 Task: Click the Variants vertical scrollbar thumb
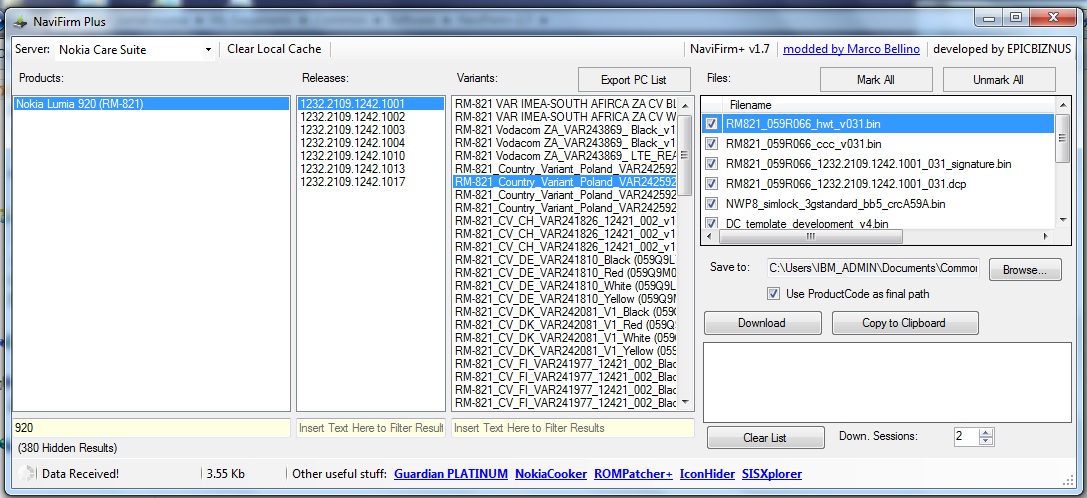click(685, 155)
